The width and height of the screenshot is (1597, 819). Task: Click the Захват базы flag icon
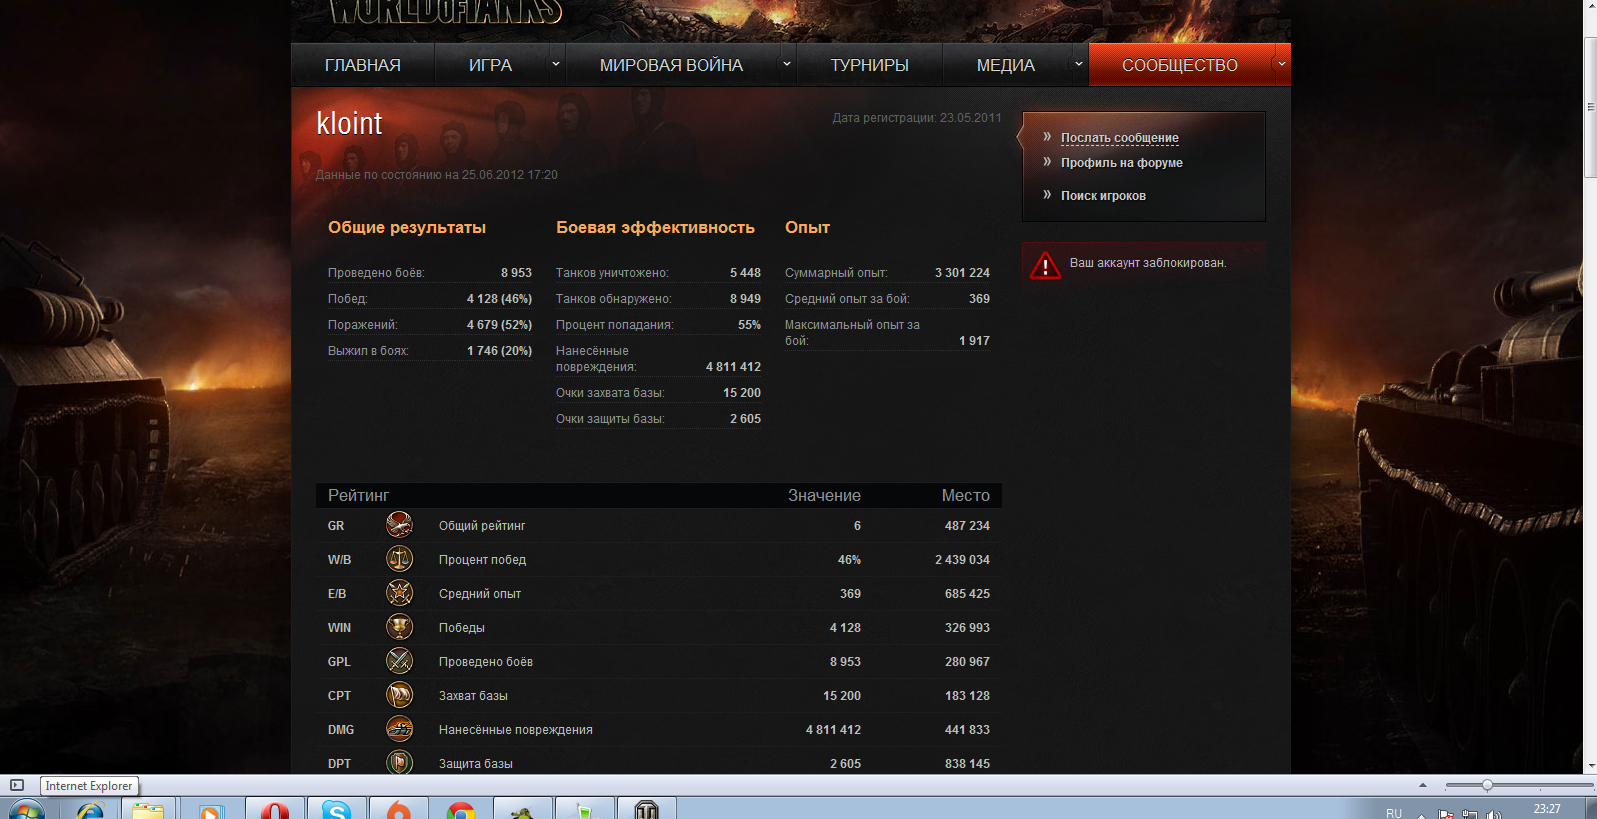pos(399,694)
